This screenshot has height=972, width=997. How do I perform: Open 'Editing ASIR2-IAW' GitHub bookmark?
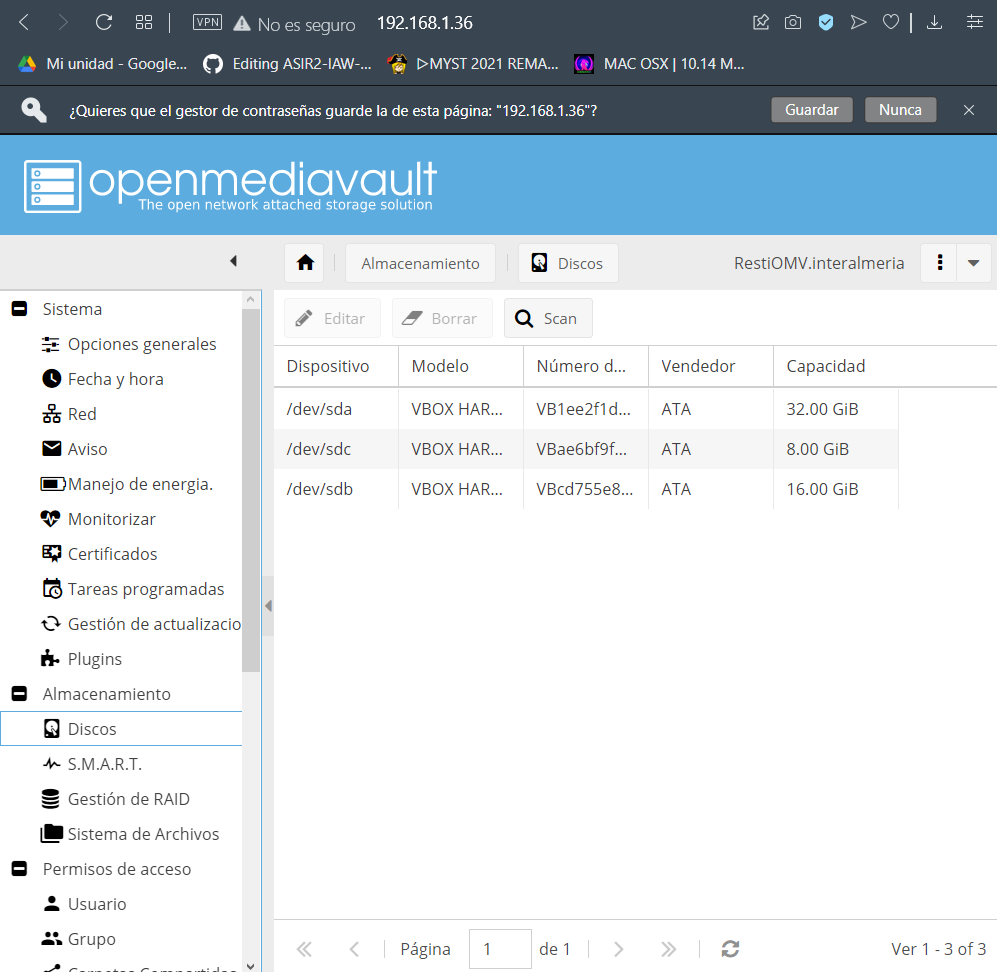coord(287,64)
